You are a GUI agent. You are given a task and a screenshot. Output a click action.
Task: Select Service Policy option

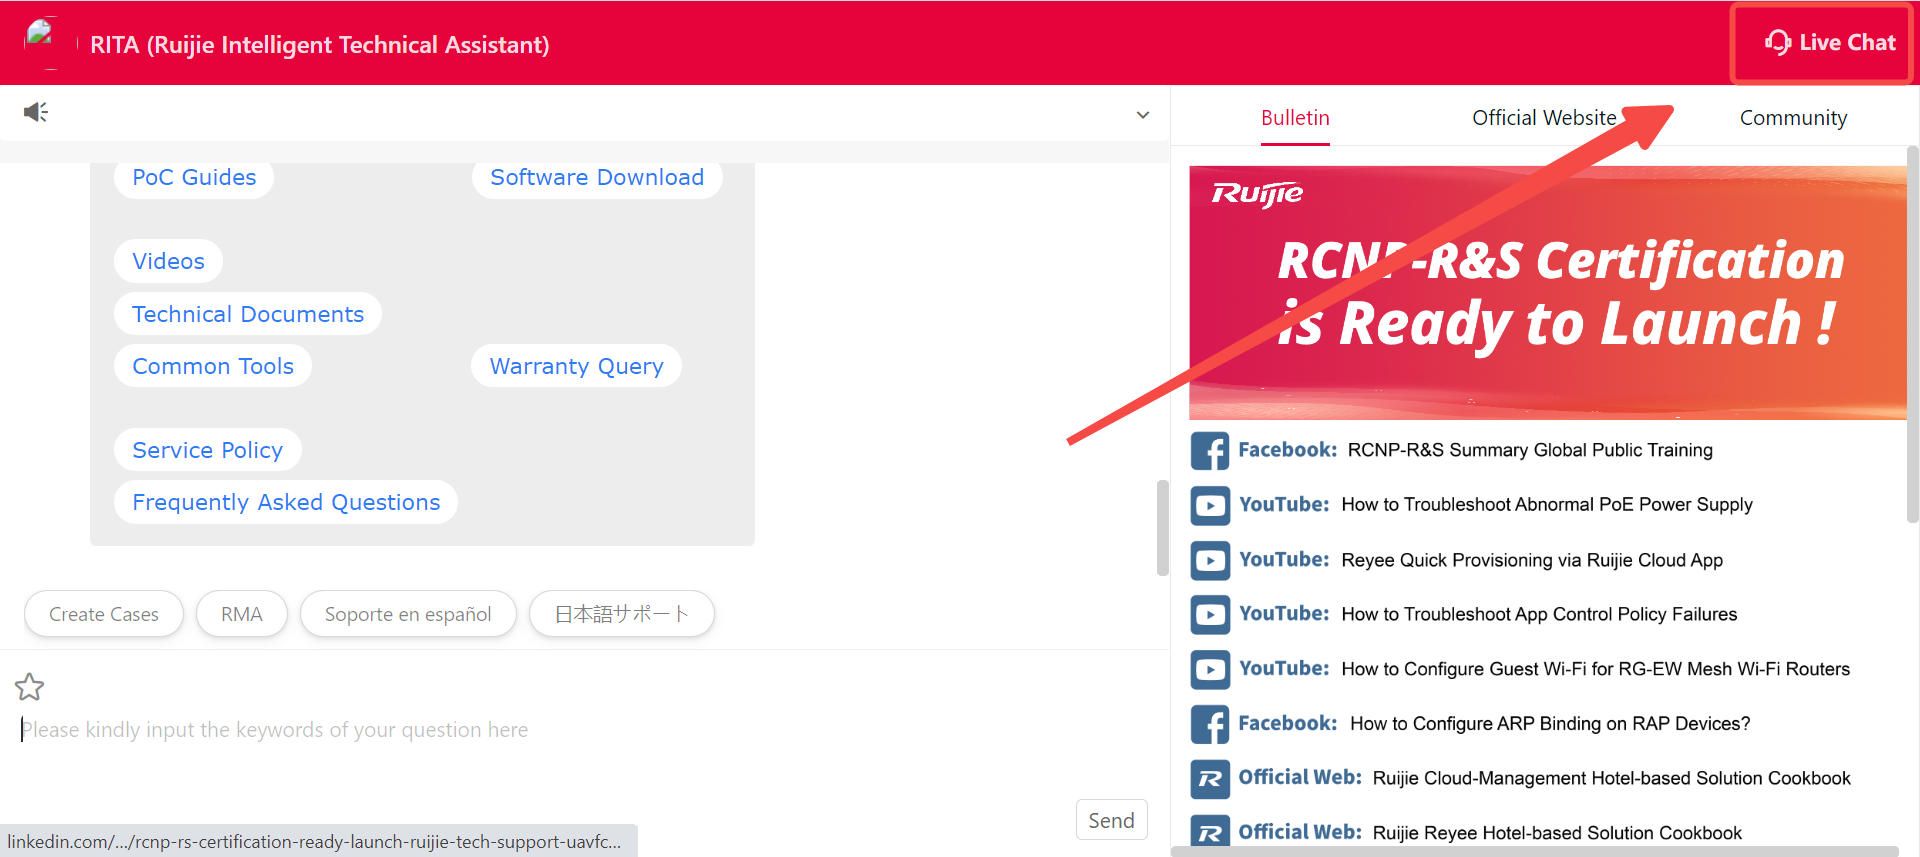tap(208, 450)
